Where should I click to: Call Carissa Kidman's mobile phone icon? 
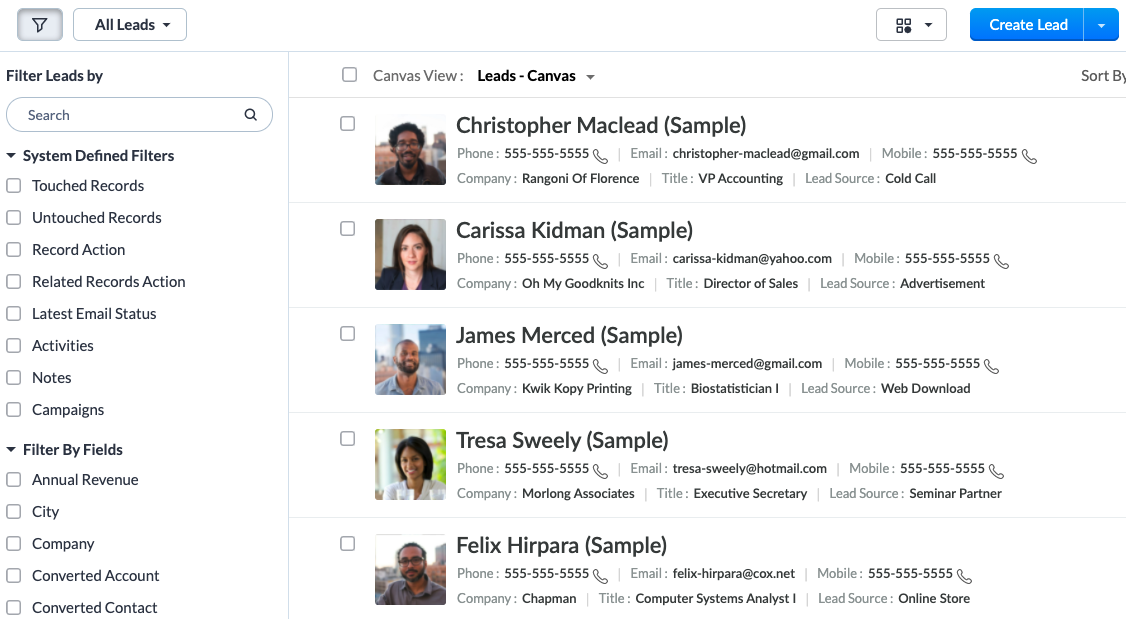coord(1001,260)
